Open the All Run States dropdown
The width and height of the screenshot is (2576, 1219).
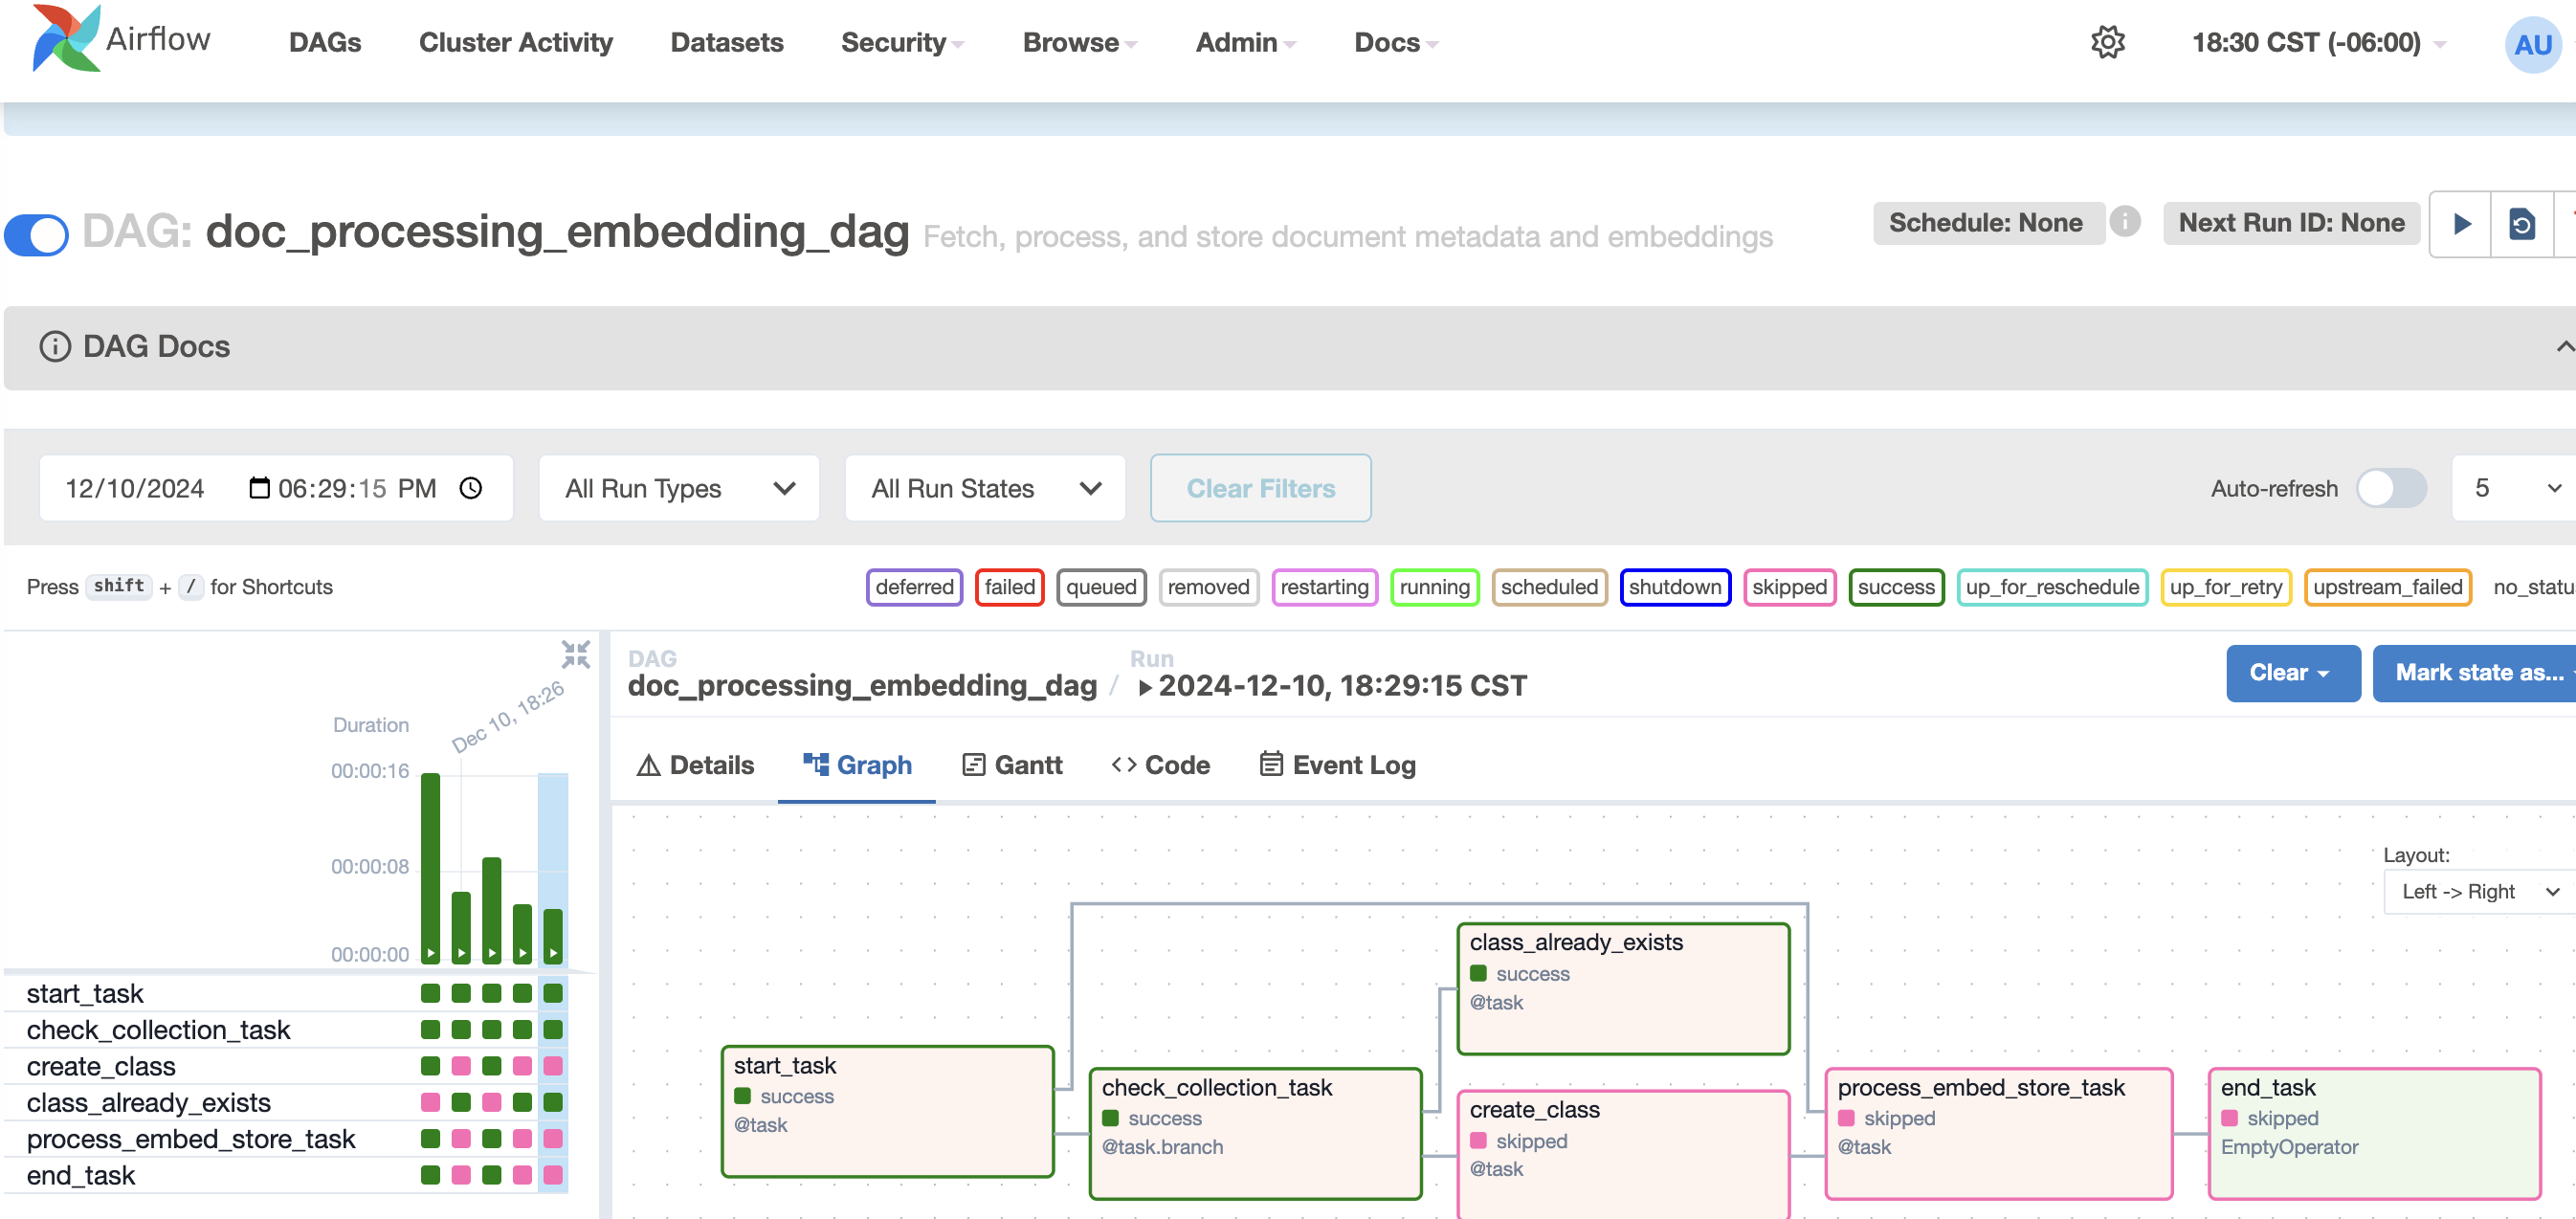[985, 488]
